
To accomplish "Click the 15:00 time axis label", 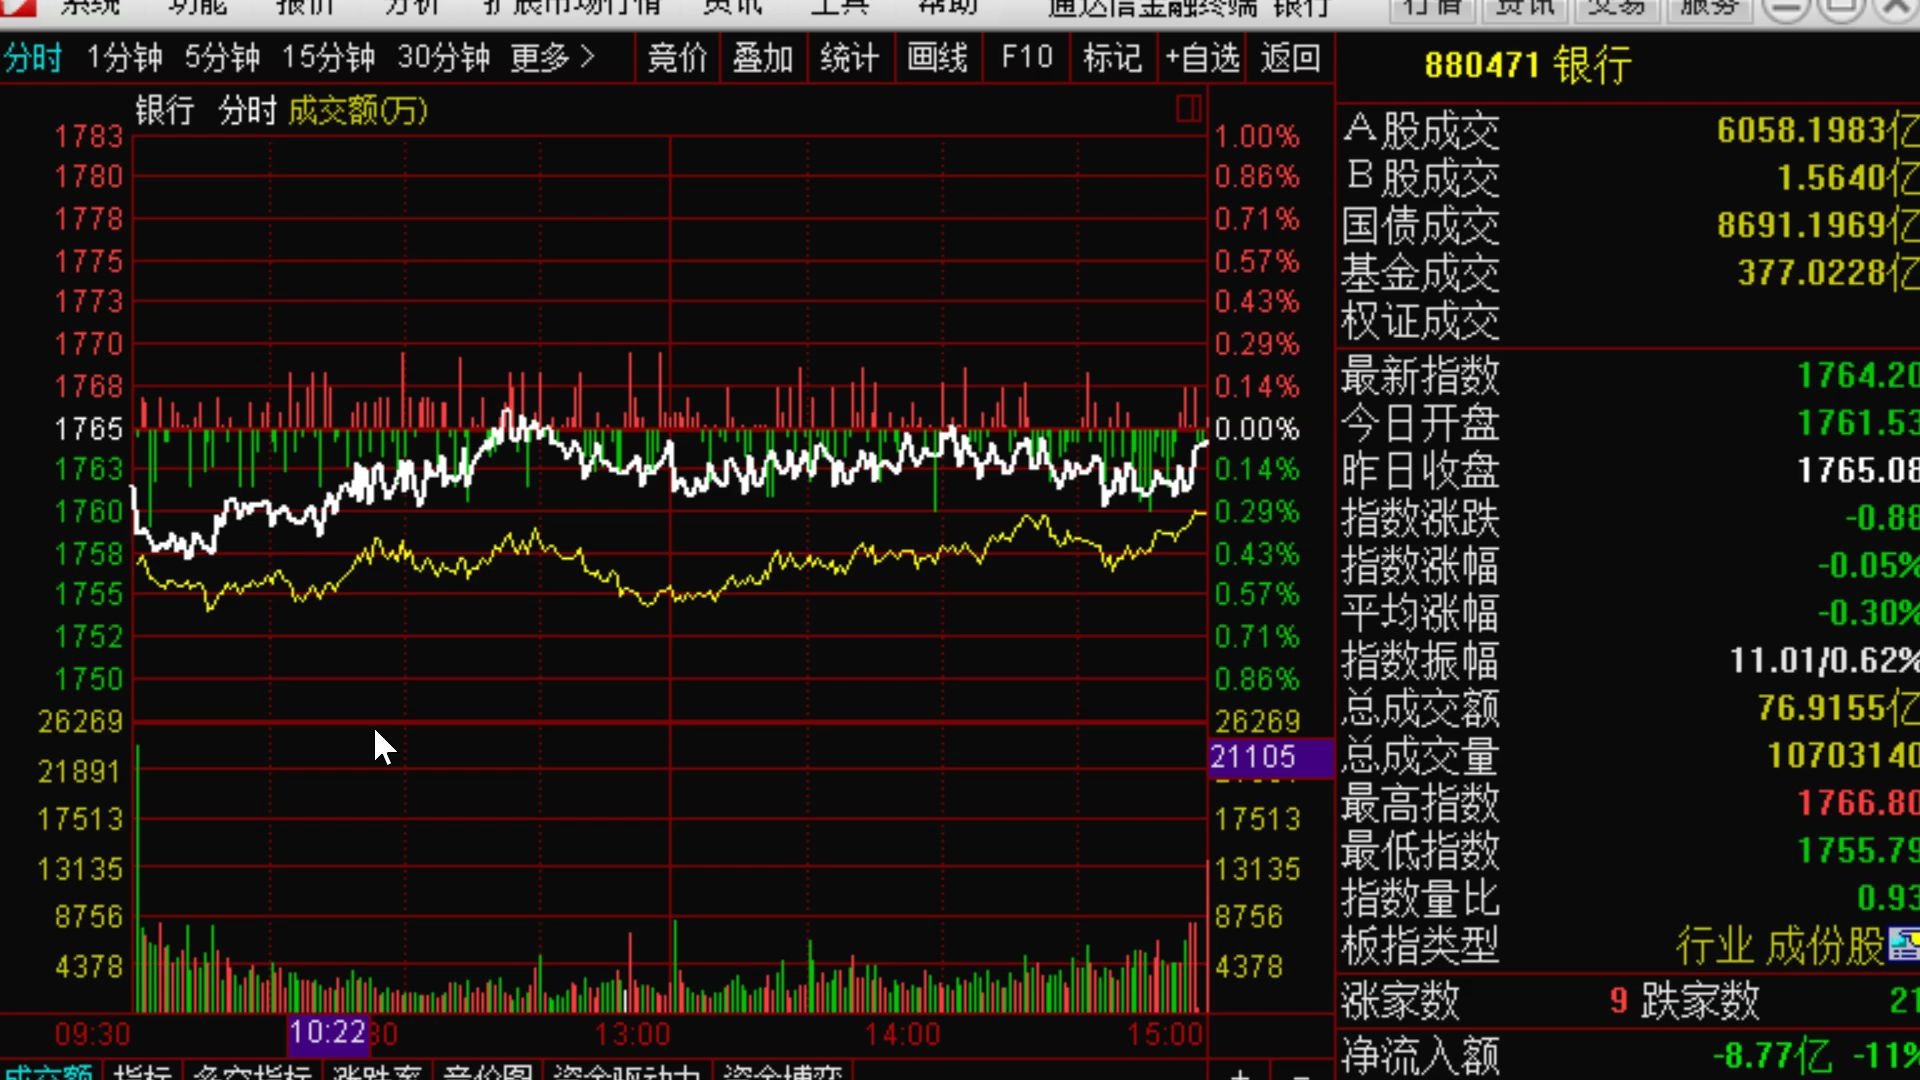I will [1165, 1034].
